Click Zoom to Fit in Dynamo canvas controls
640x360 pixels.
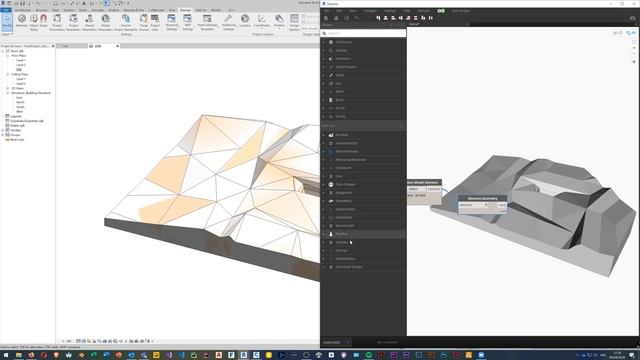pyautogui.click(x=634, y=42)
